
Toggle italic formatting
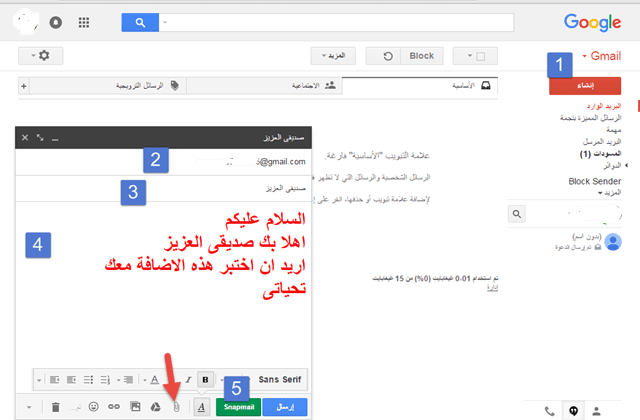(188, 380)
